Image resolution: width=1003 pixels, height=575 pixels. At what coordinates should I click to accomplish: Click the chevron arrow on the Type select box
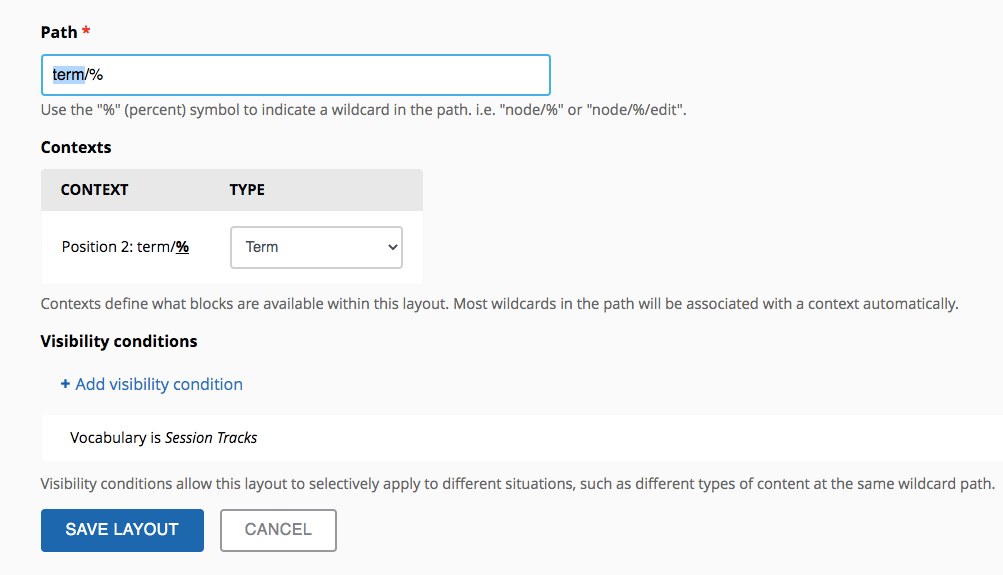click(x=393, y=247)
